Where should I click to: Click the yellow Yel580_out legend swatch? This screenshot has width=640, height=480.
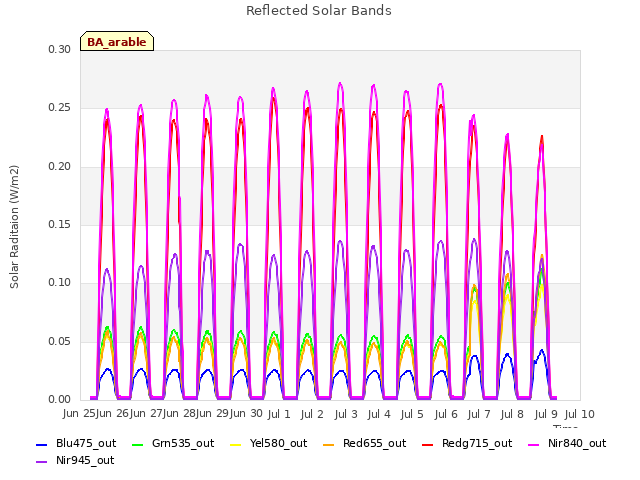click(236, 444)
